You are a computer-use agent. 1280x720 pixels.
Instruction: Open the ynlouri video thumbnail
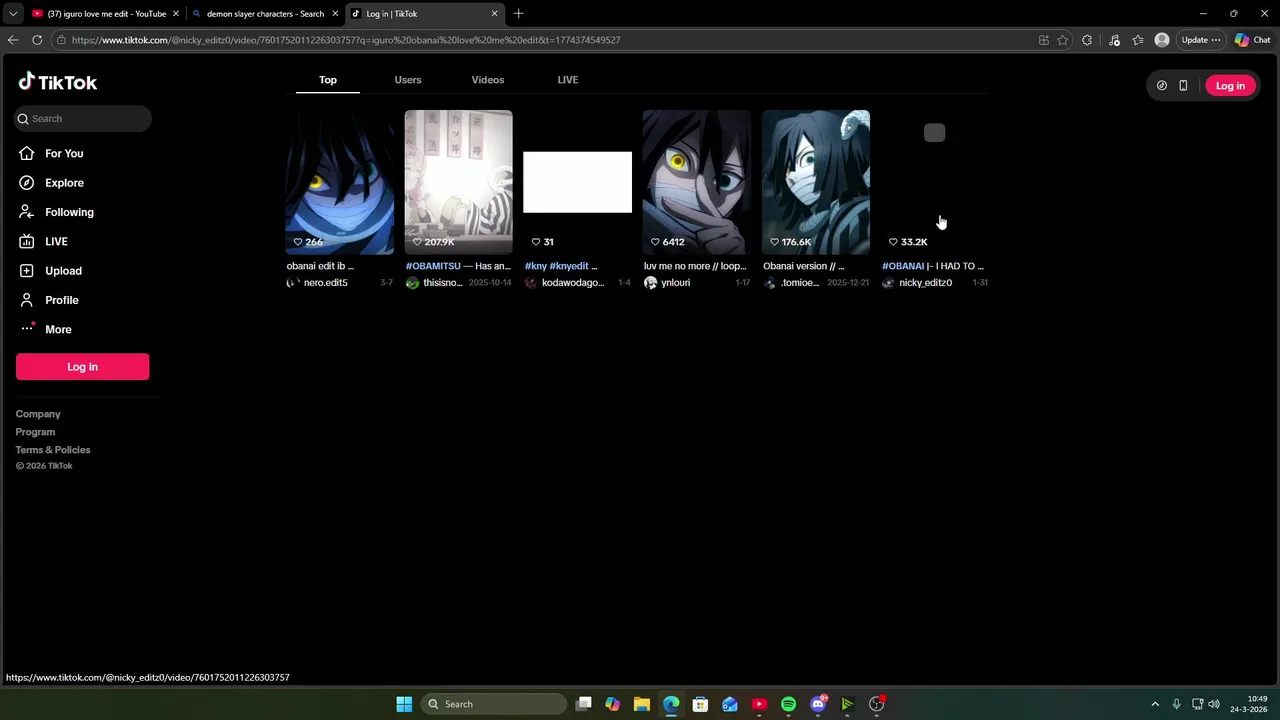point(697,182)
